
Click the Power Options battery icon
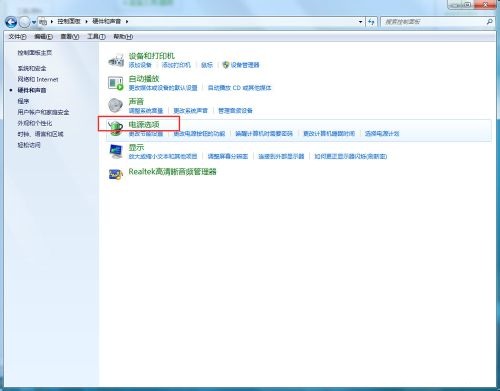[x=116, y=128]
